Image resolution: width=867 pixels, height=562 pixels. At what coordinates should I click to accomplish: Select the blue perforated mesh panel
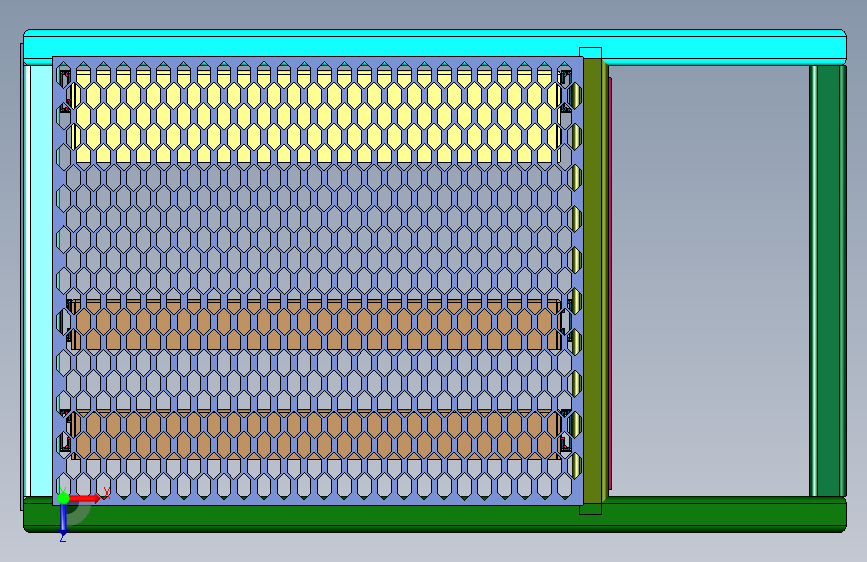click(318, 280)
